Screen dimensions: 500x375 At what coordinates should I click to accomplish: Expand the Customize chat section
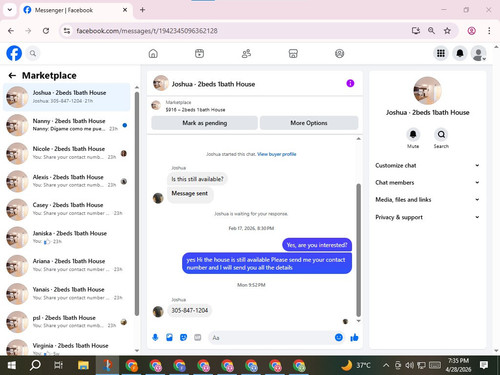pyautogui.click(x=427, y=165)
